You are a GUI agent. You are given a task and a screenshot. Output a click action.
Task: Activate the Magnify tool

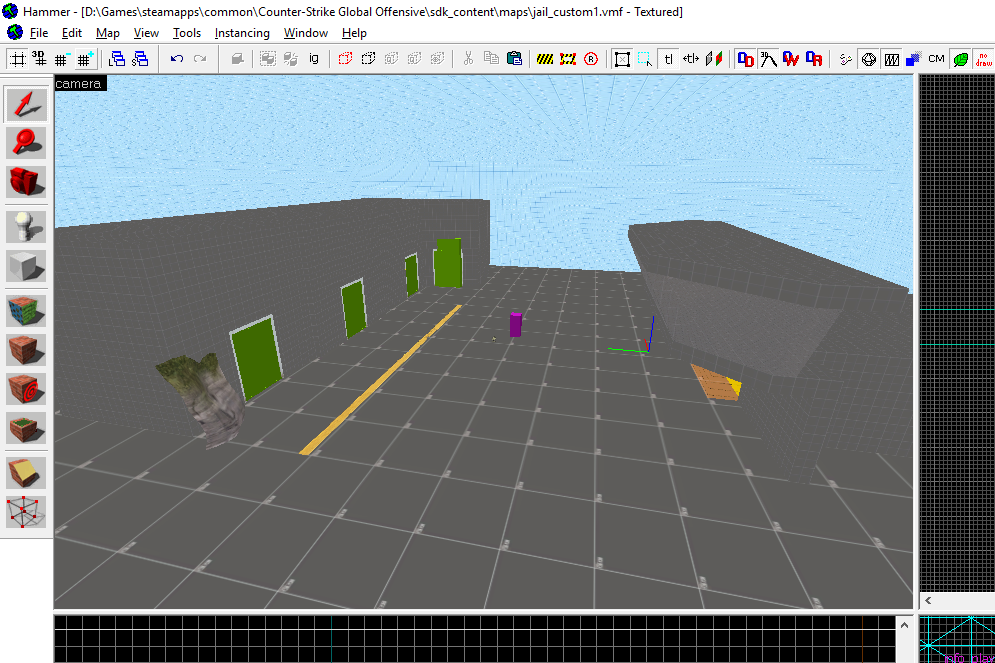pos(26,143)
